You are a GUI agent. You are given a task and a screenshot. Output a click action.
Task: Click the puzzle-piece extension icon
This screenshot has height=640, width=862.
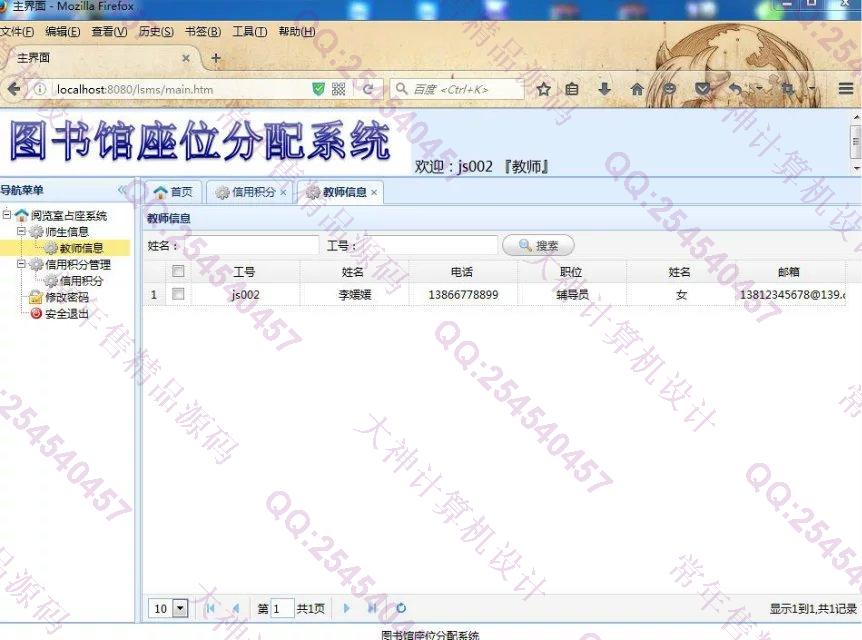click(x=788, y=89)
